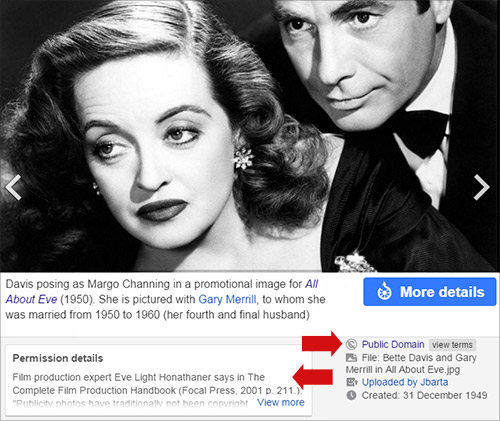Click the public domain license icon
The height and width of the screenshot is (421, 500).
click(x=351, y=344)
